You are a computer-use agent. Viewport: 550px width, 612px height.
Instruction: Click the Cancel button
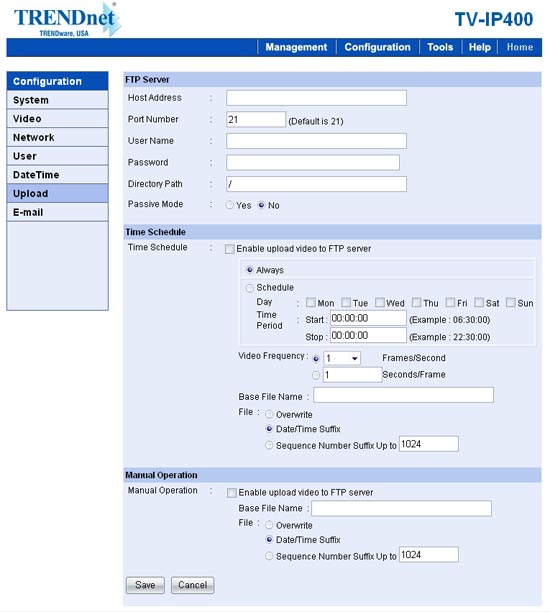[x=192, y=585]
